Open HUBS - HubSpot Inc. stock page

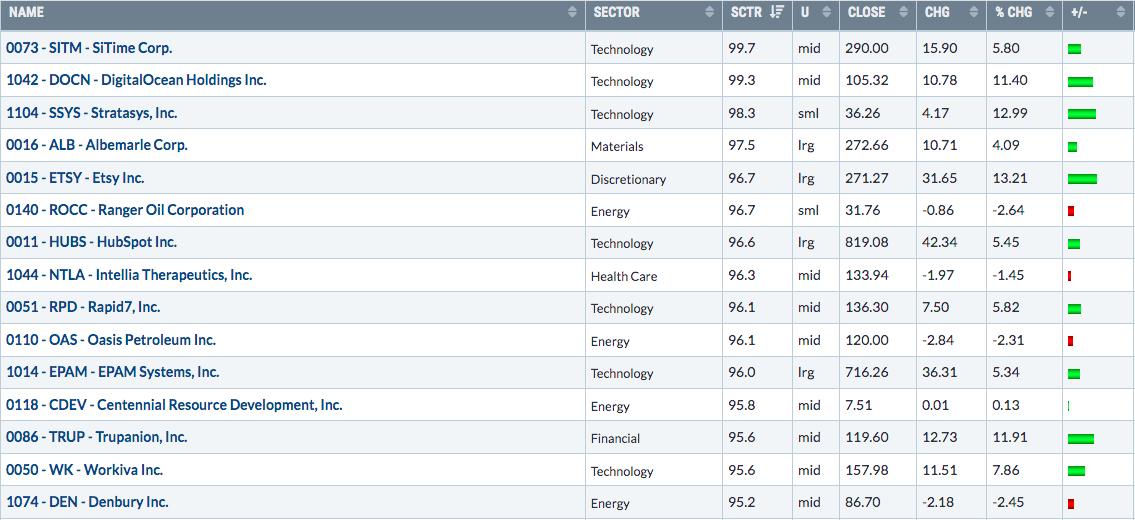pyautogui.click(x=91, y=242)
